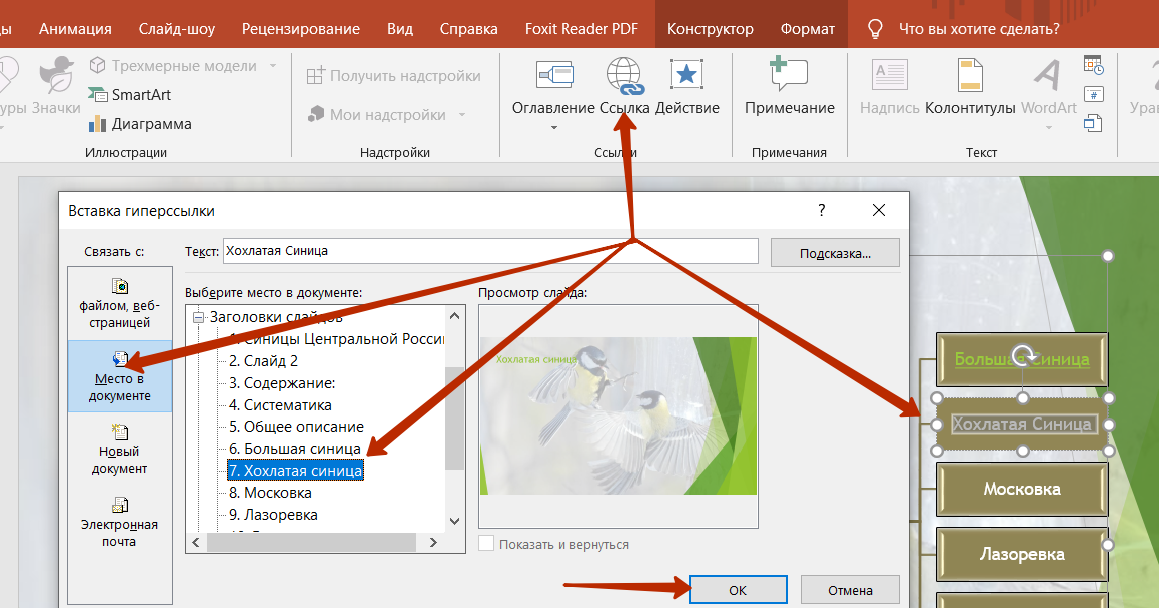Insert date and time icon

pos(1093,65)
